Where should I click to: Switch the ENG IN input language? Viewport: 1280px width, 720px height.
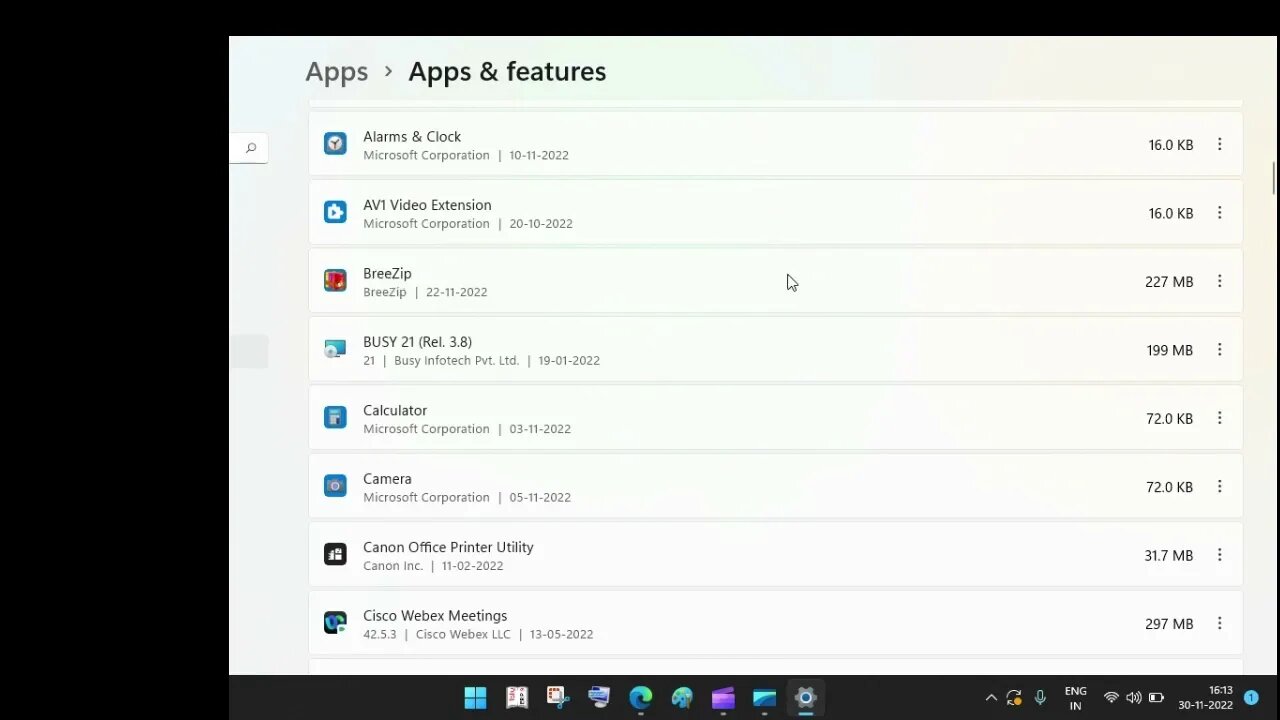tap(1075, 698)
